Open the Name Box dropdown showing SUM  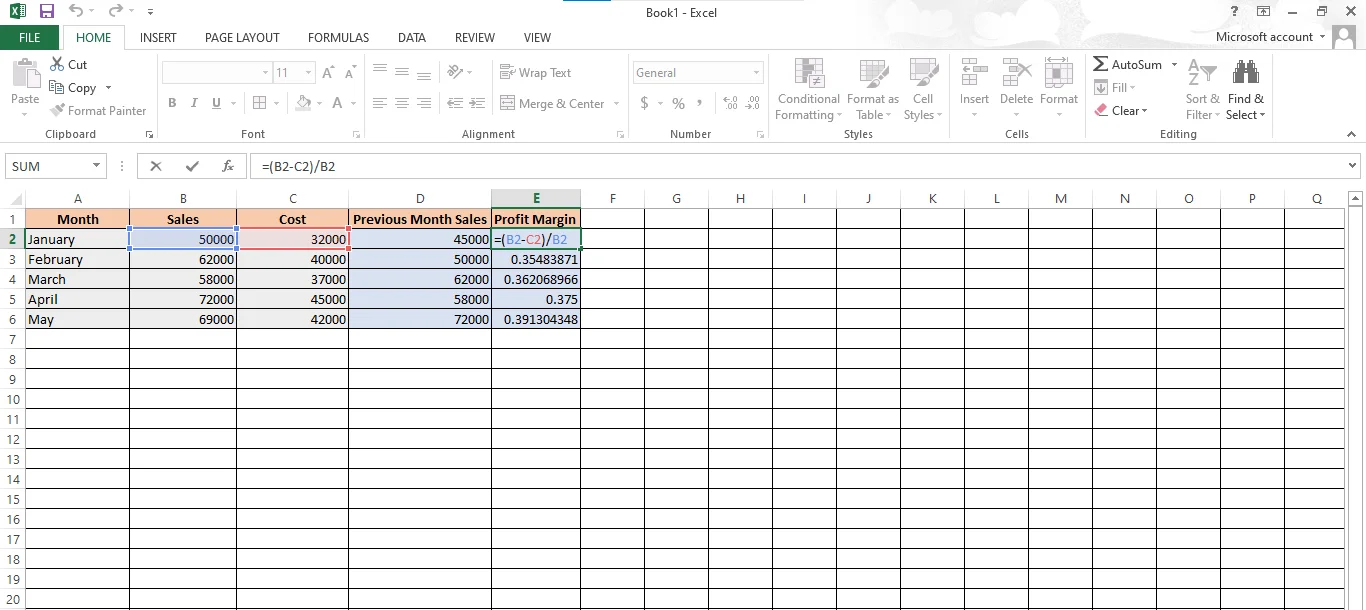[97, 166]
